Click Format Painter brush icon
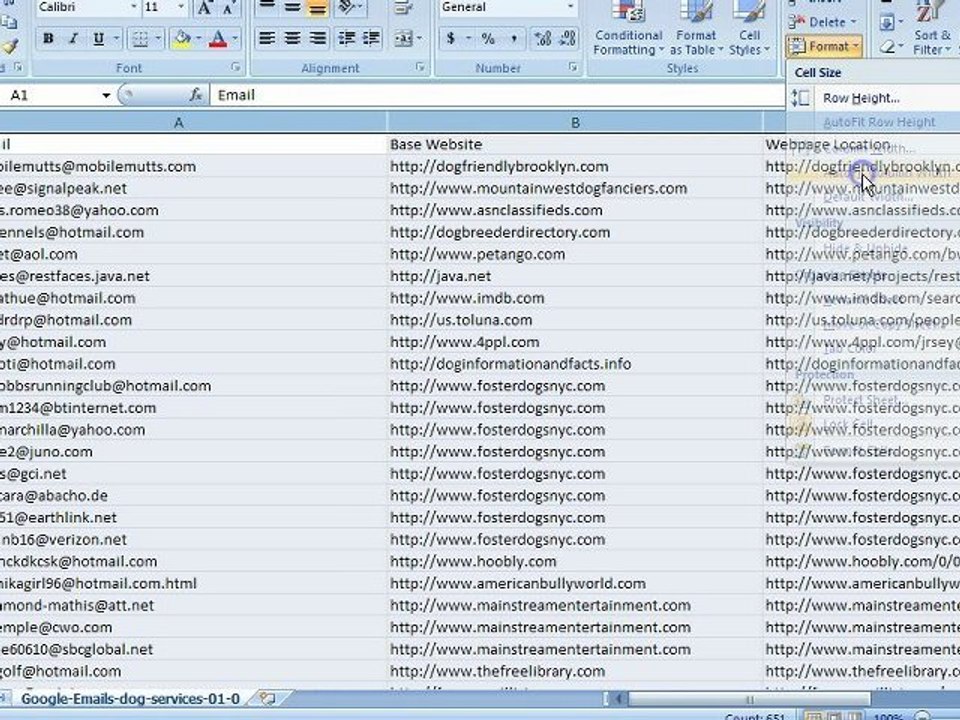This screenshot has height=720, width=960. [9, 47]
